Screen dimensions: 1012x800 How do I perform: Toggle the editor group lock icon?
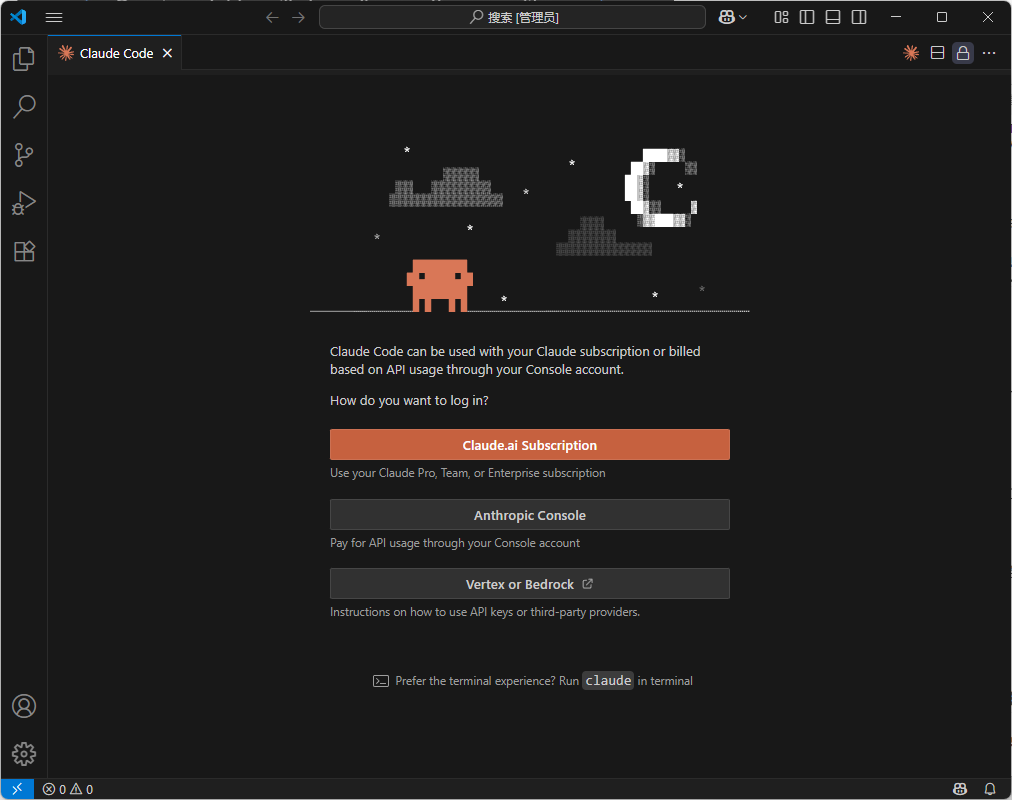pos(963,53)
